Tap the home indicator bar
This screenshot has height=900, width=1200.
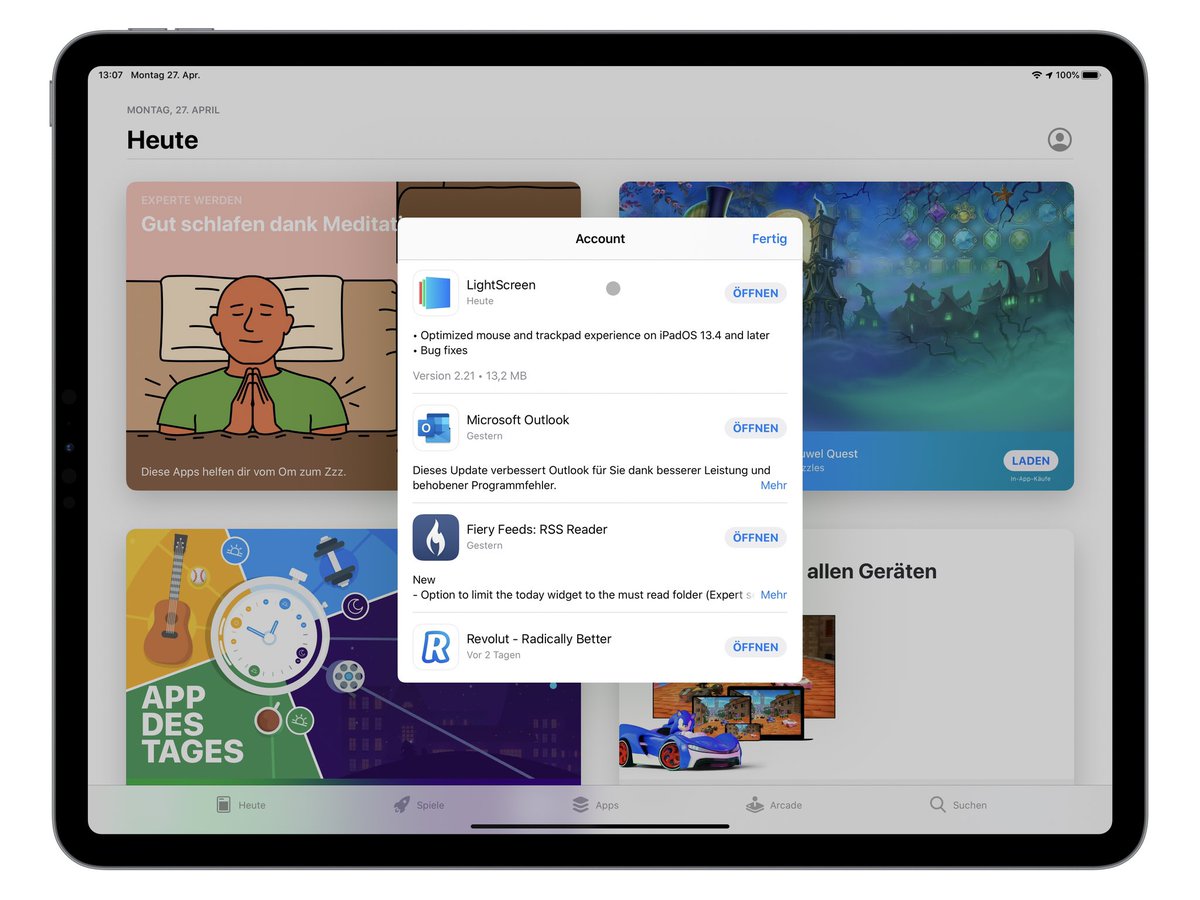coord(600,826)
